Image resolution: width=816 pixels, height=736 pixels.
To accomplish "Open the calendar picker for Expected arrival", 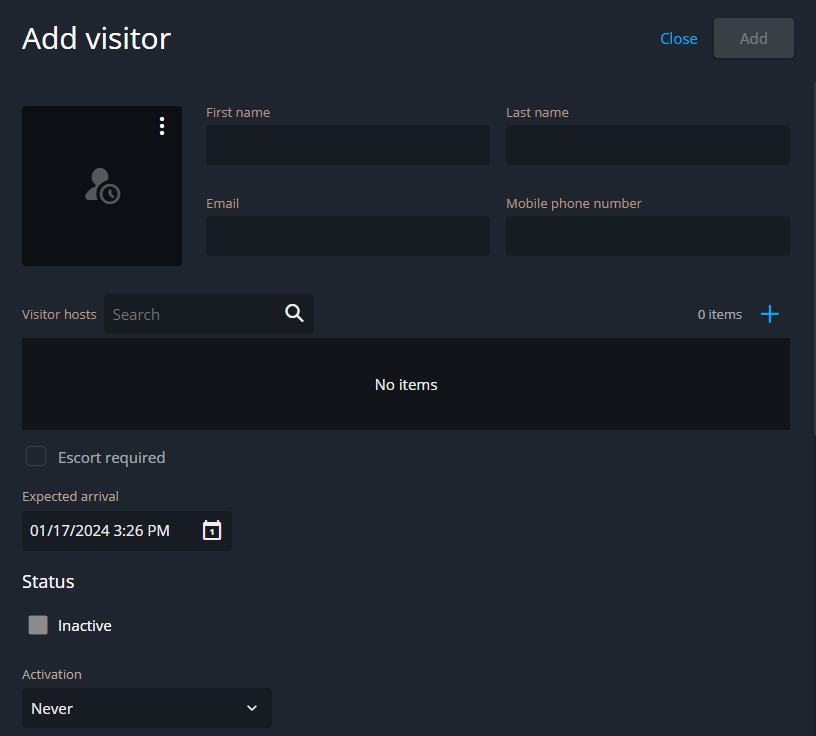I will (x=212, y=531).
